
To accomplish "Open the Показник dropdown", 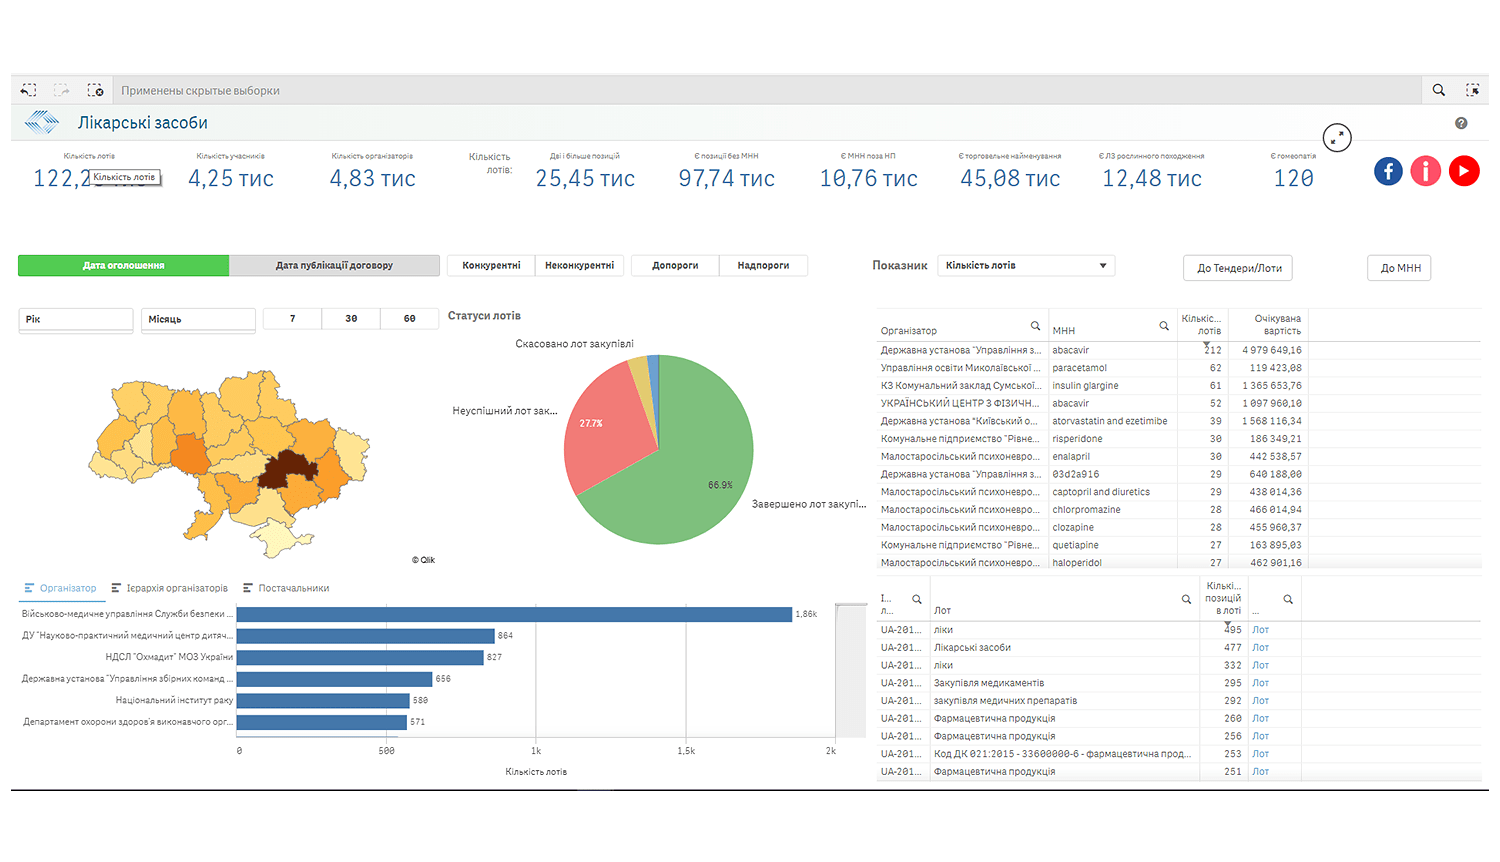I will (x=1024, y=265).
